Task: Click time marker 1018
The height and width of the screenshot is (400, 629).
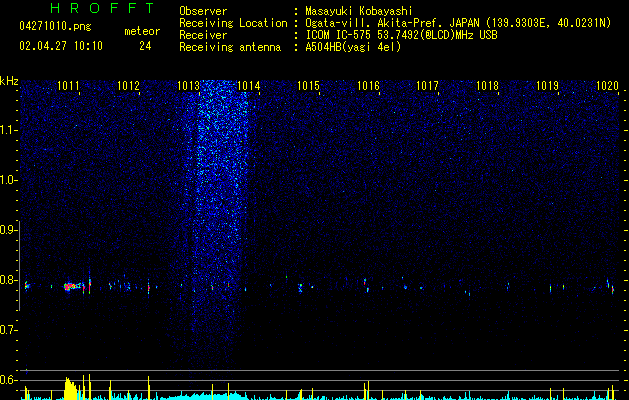Action: click(487, 86)
